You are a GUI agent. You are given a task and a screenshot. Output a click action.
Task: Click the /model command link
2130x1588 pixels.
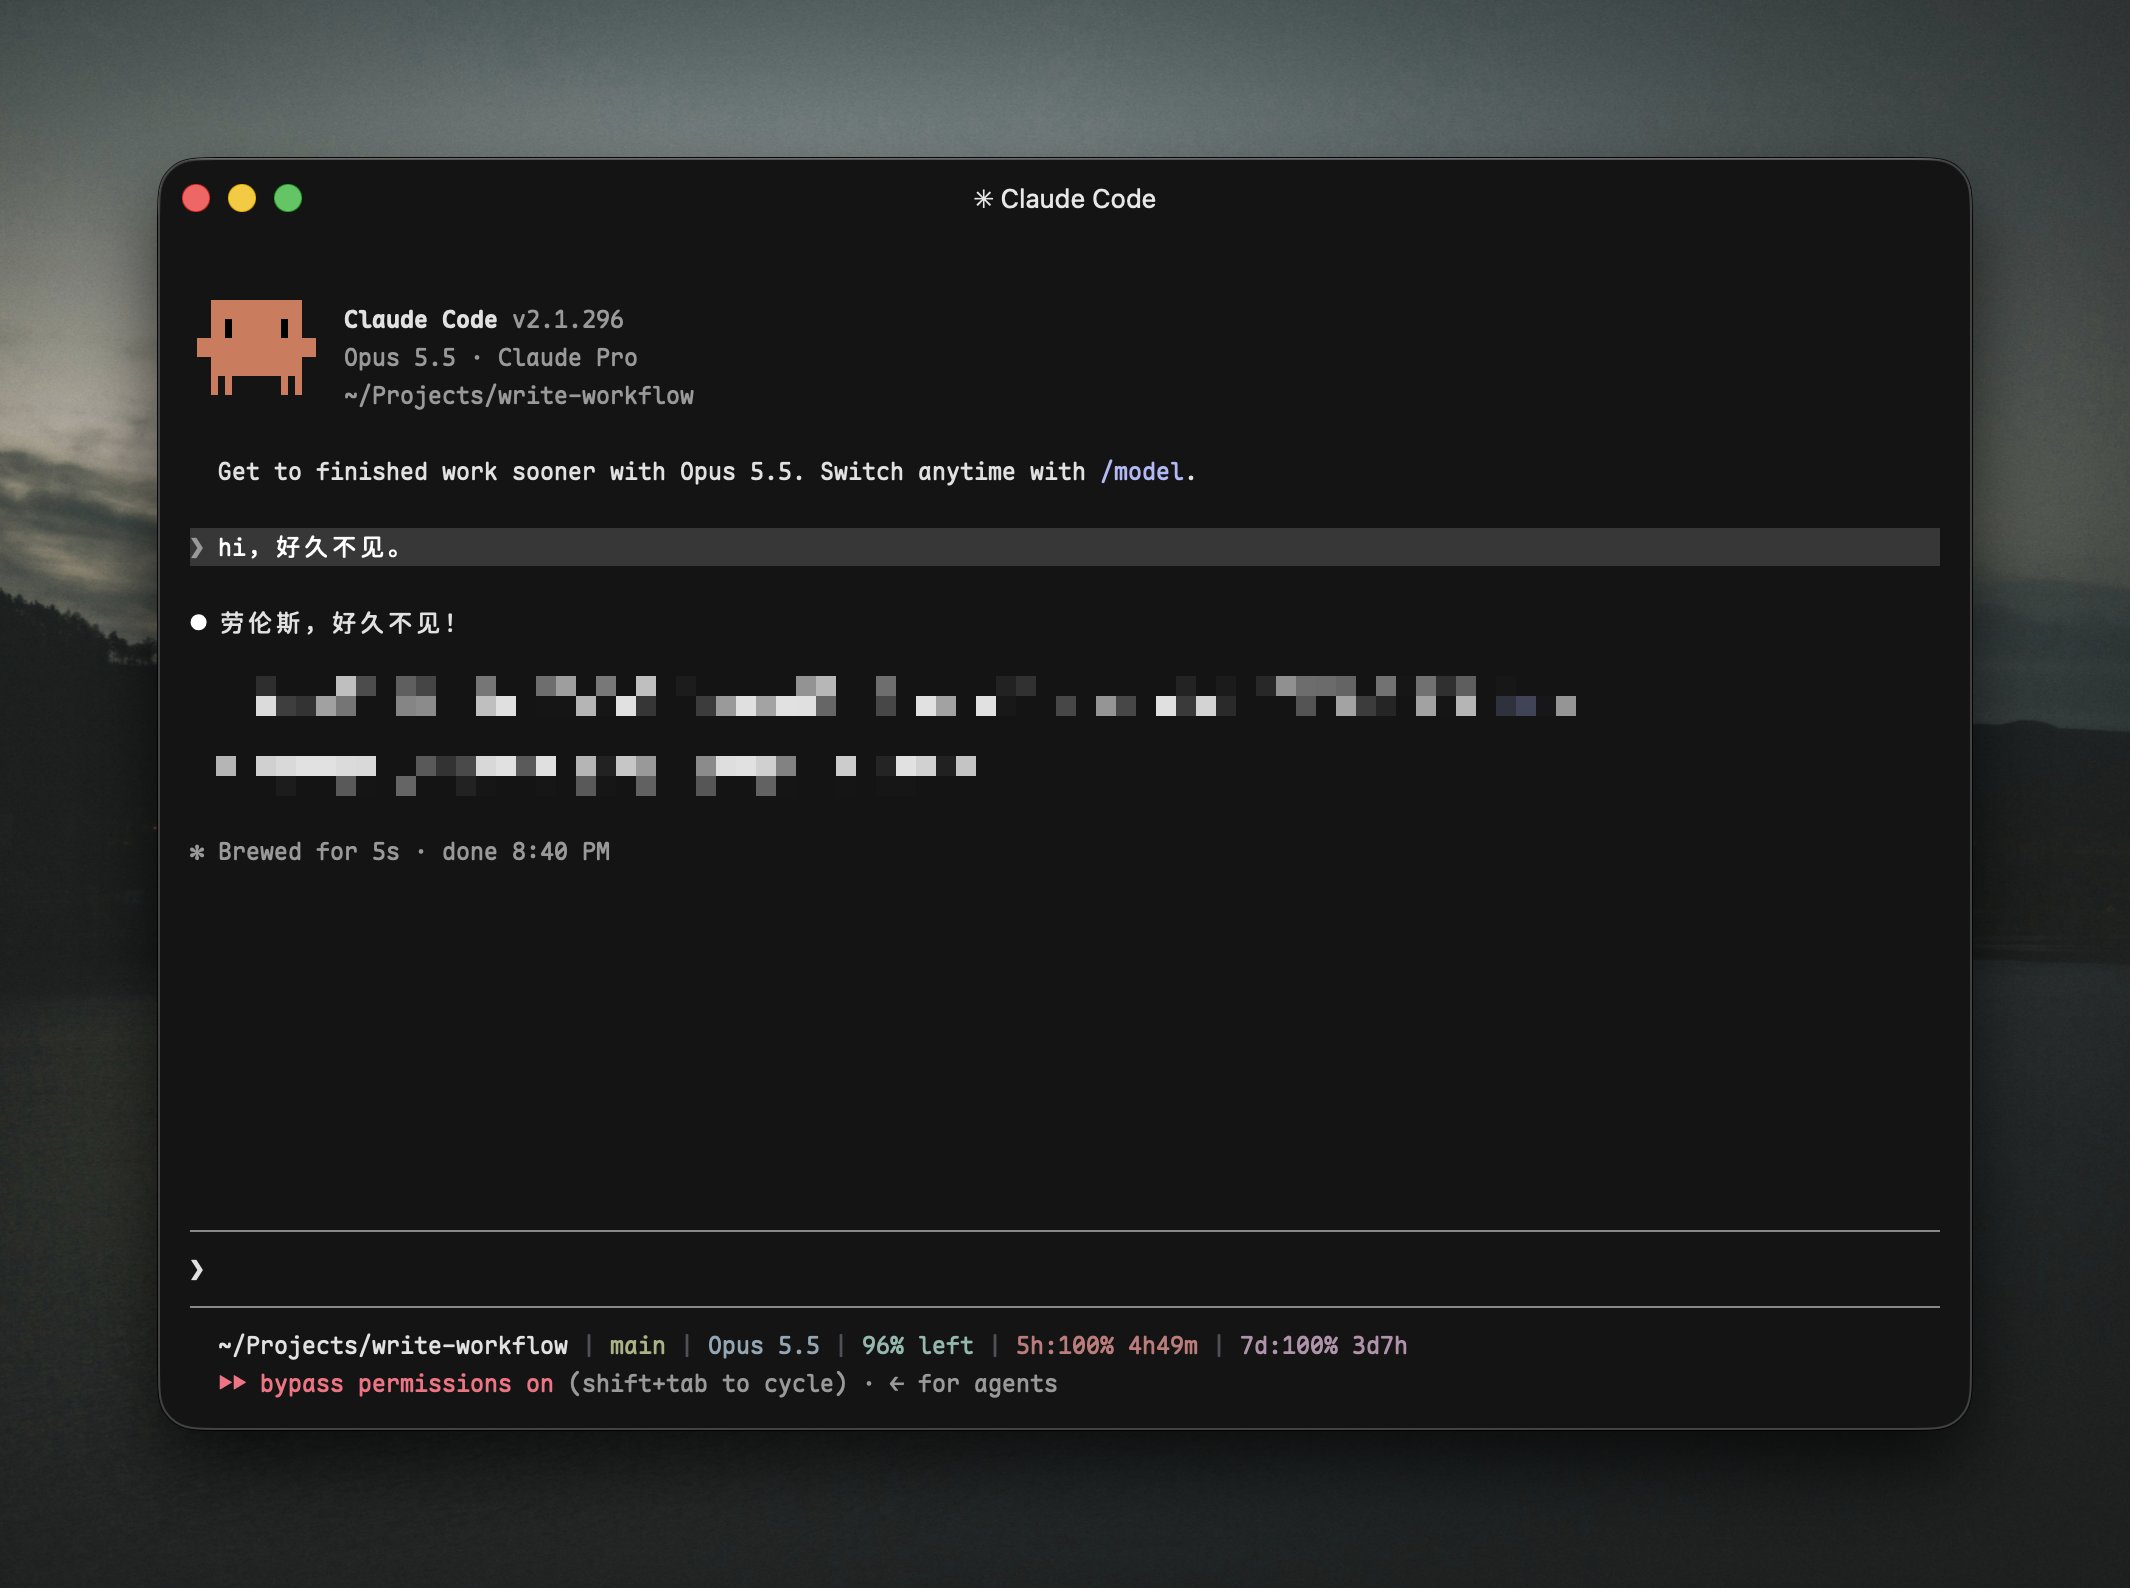click(x=1141, y=471)
